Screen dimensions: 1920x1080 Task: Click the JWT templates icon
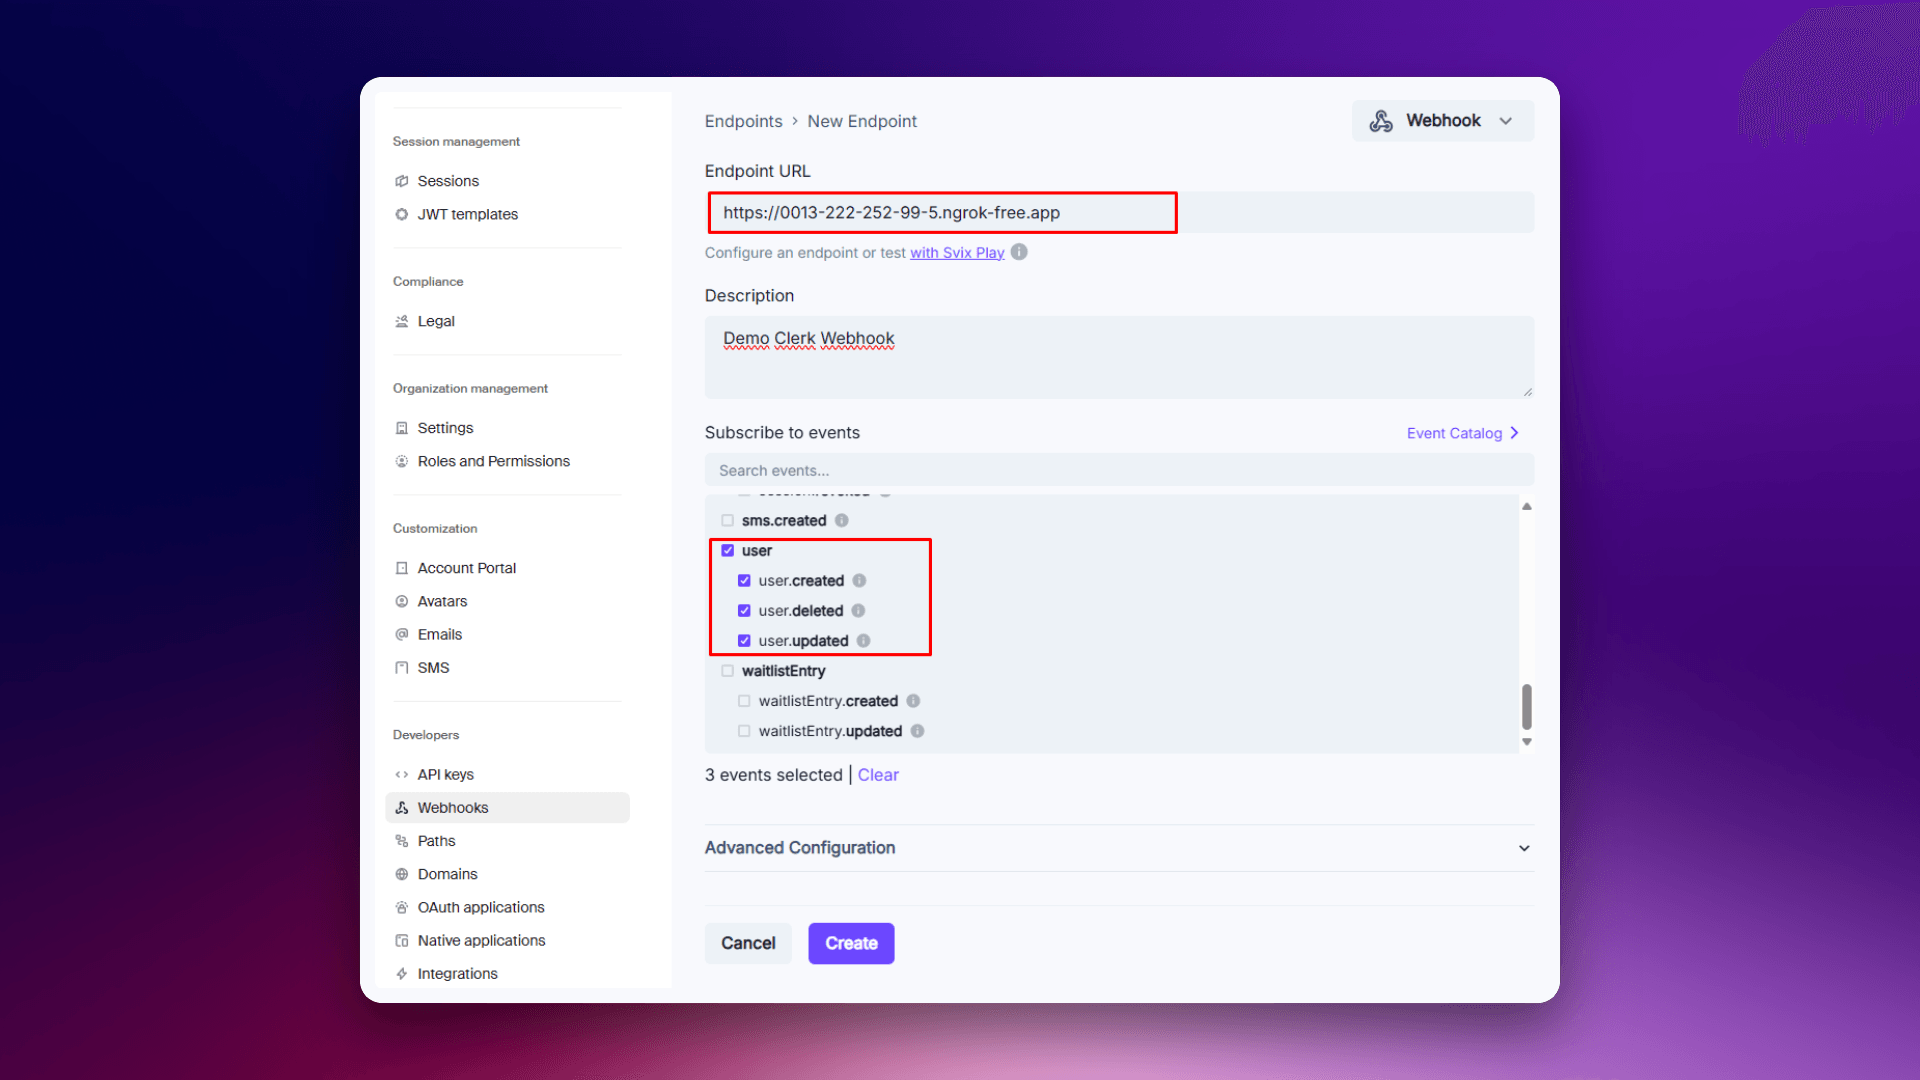point(401,214)
